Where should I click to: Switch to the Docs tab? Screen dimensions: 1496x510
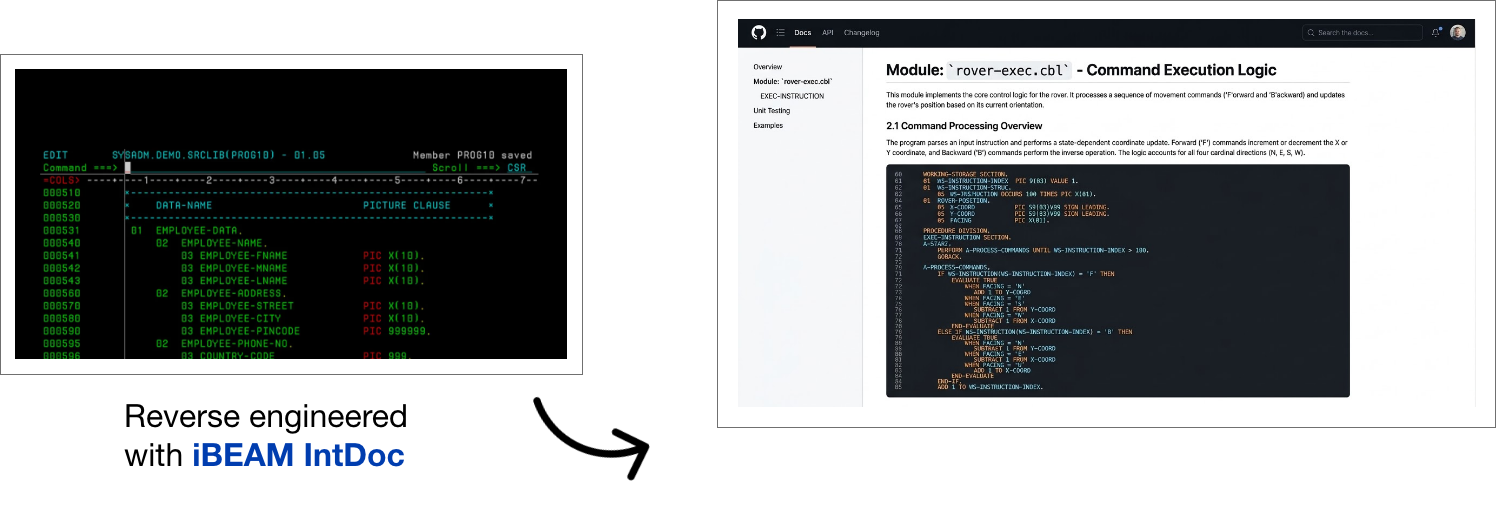pyautogui.click(x=802, y=33)
